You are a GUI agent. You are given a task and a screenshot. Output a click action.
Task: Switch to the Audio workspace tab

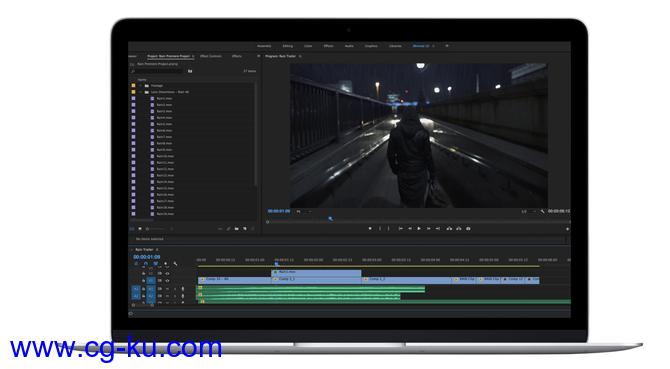(x=349, y=46)
